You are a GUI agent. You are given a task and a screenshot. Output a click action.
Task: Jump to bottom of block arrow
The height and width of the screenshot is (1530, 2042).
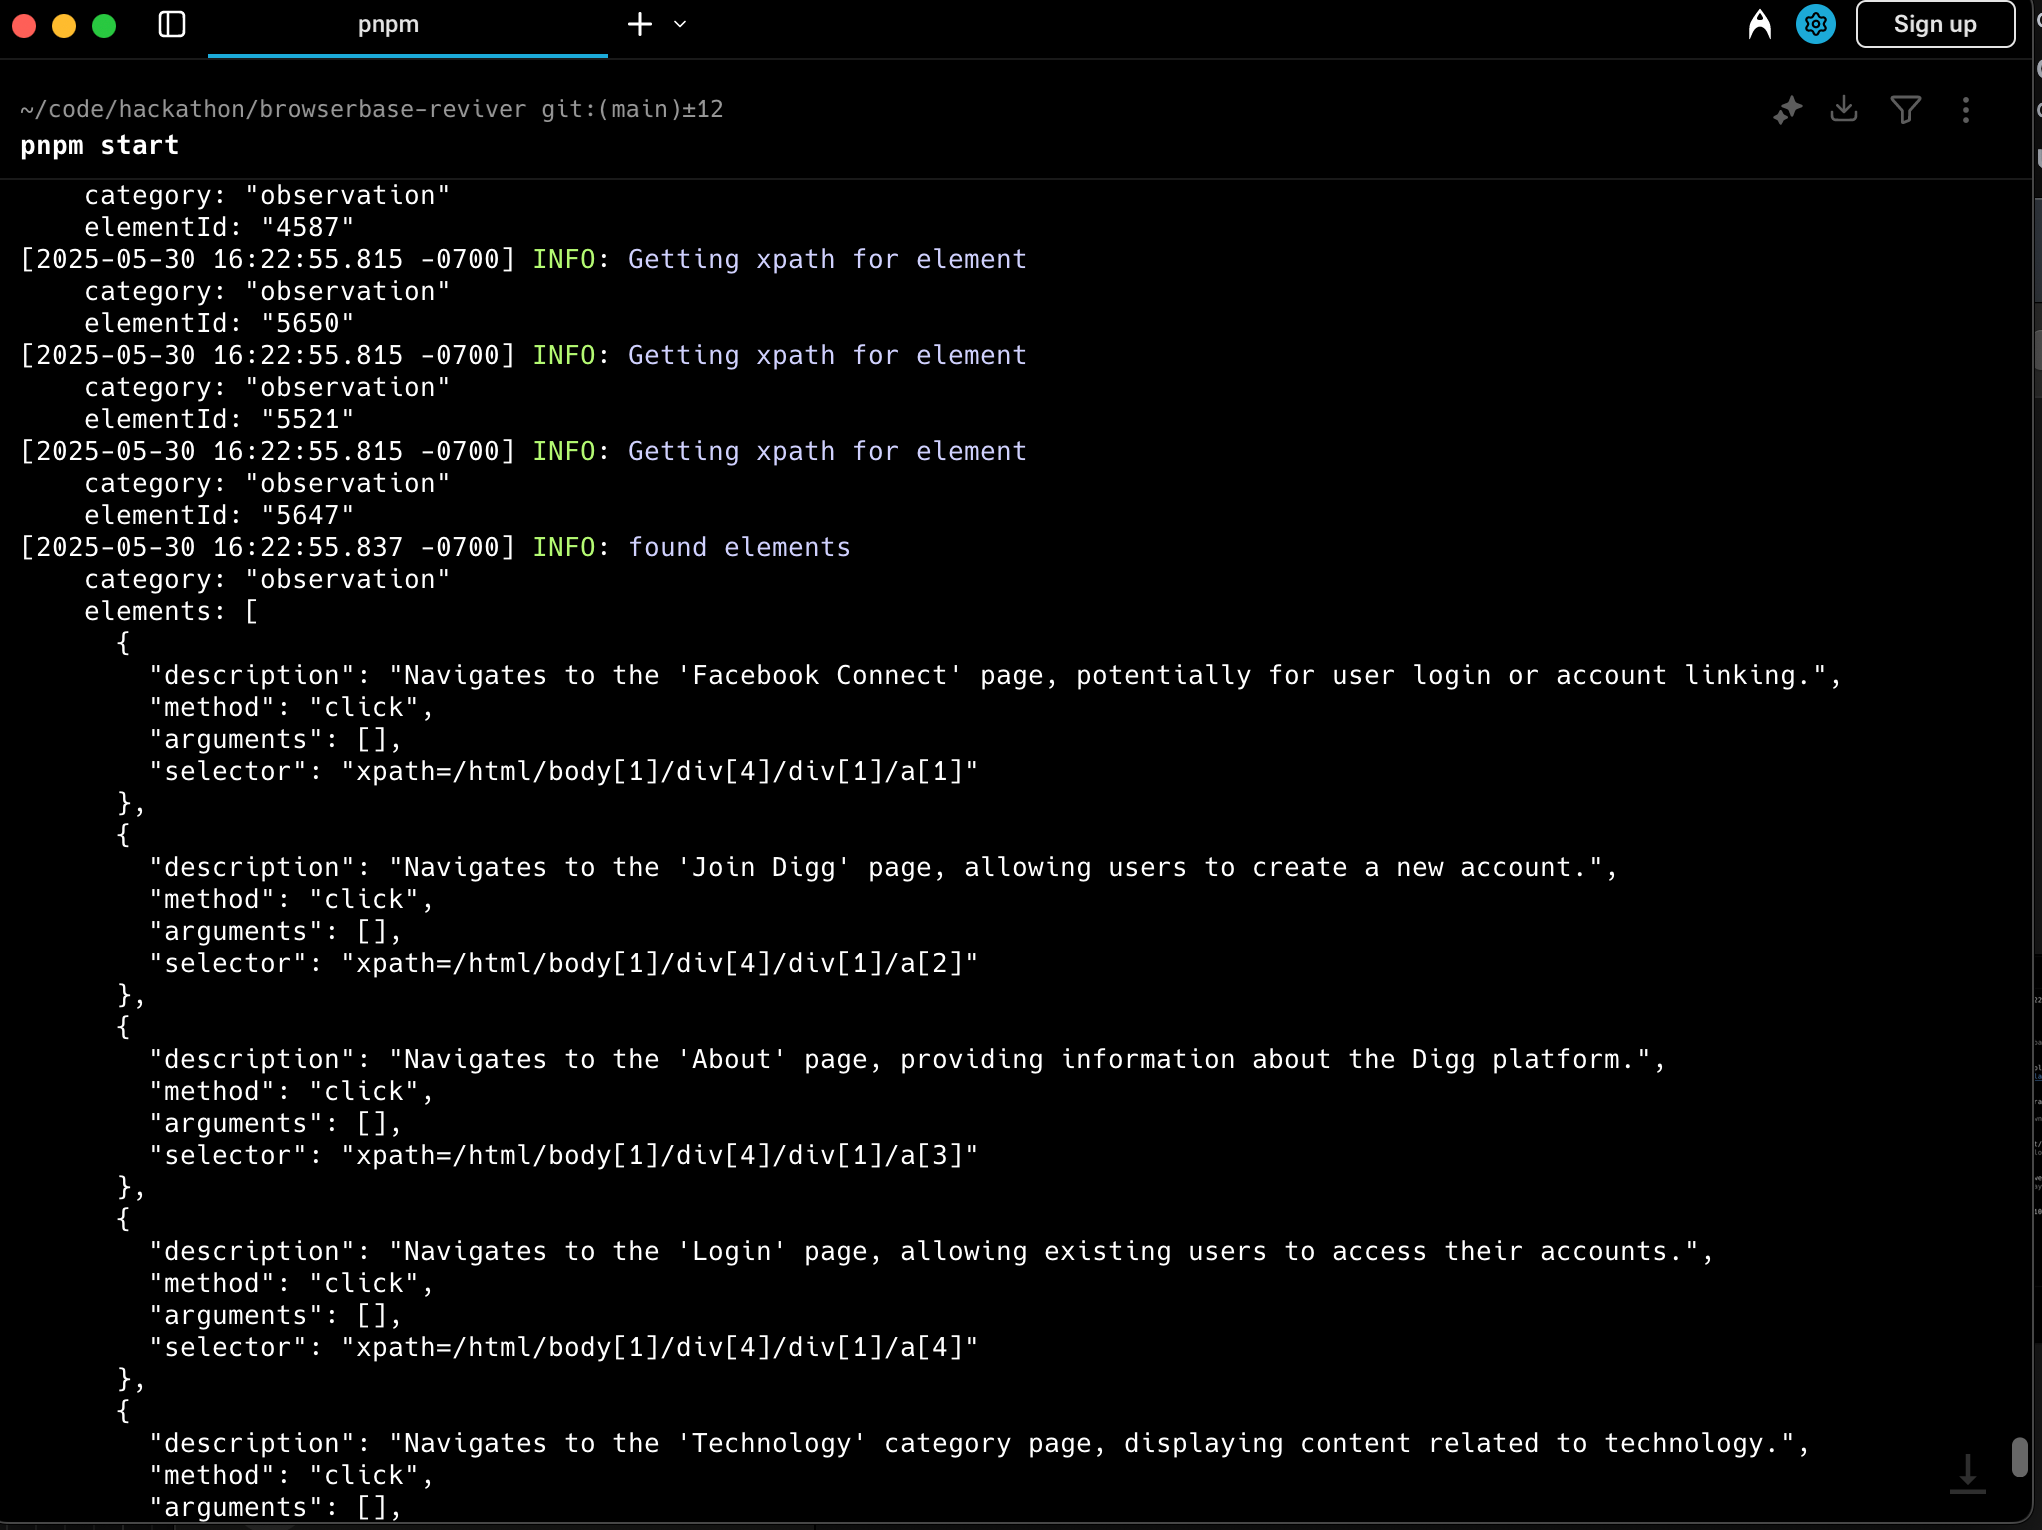[1967, 1474]
